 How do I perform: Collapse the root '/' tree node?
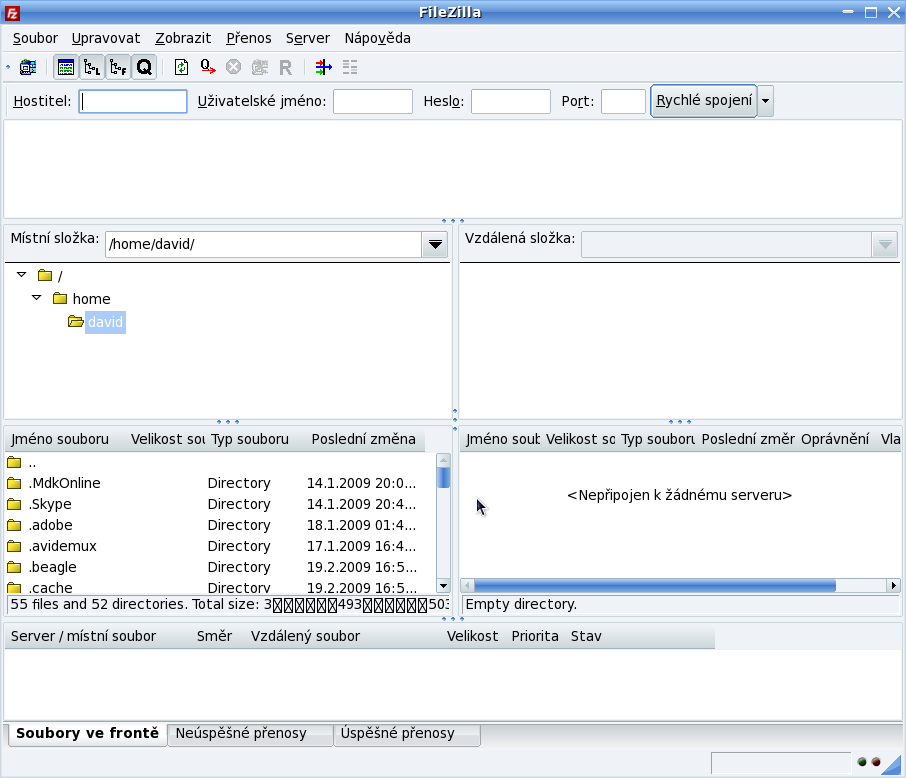tap(21, 275)
